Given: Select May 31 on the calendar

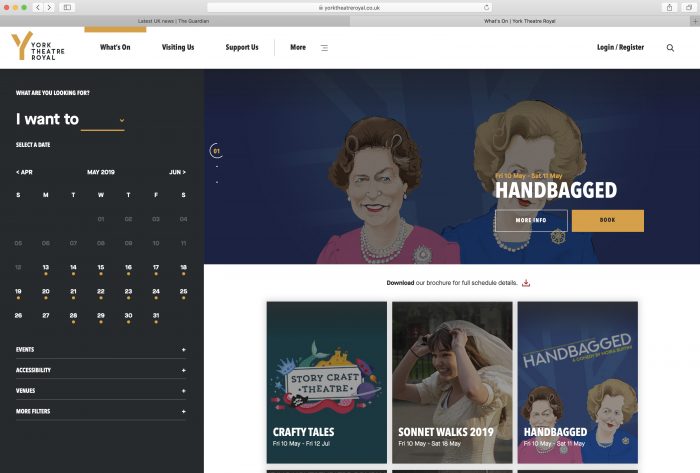Looking at the screenshot, I should pos(156,317).
